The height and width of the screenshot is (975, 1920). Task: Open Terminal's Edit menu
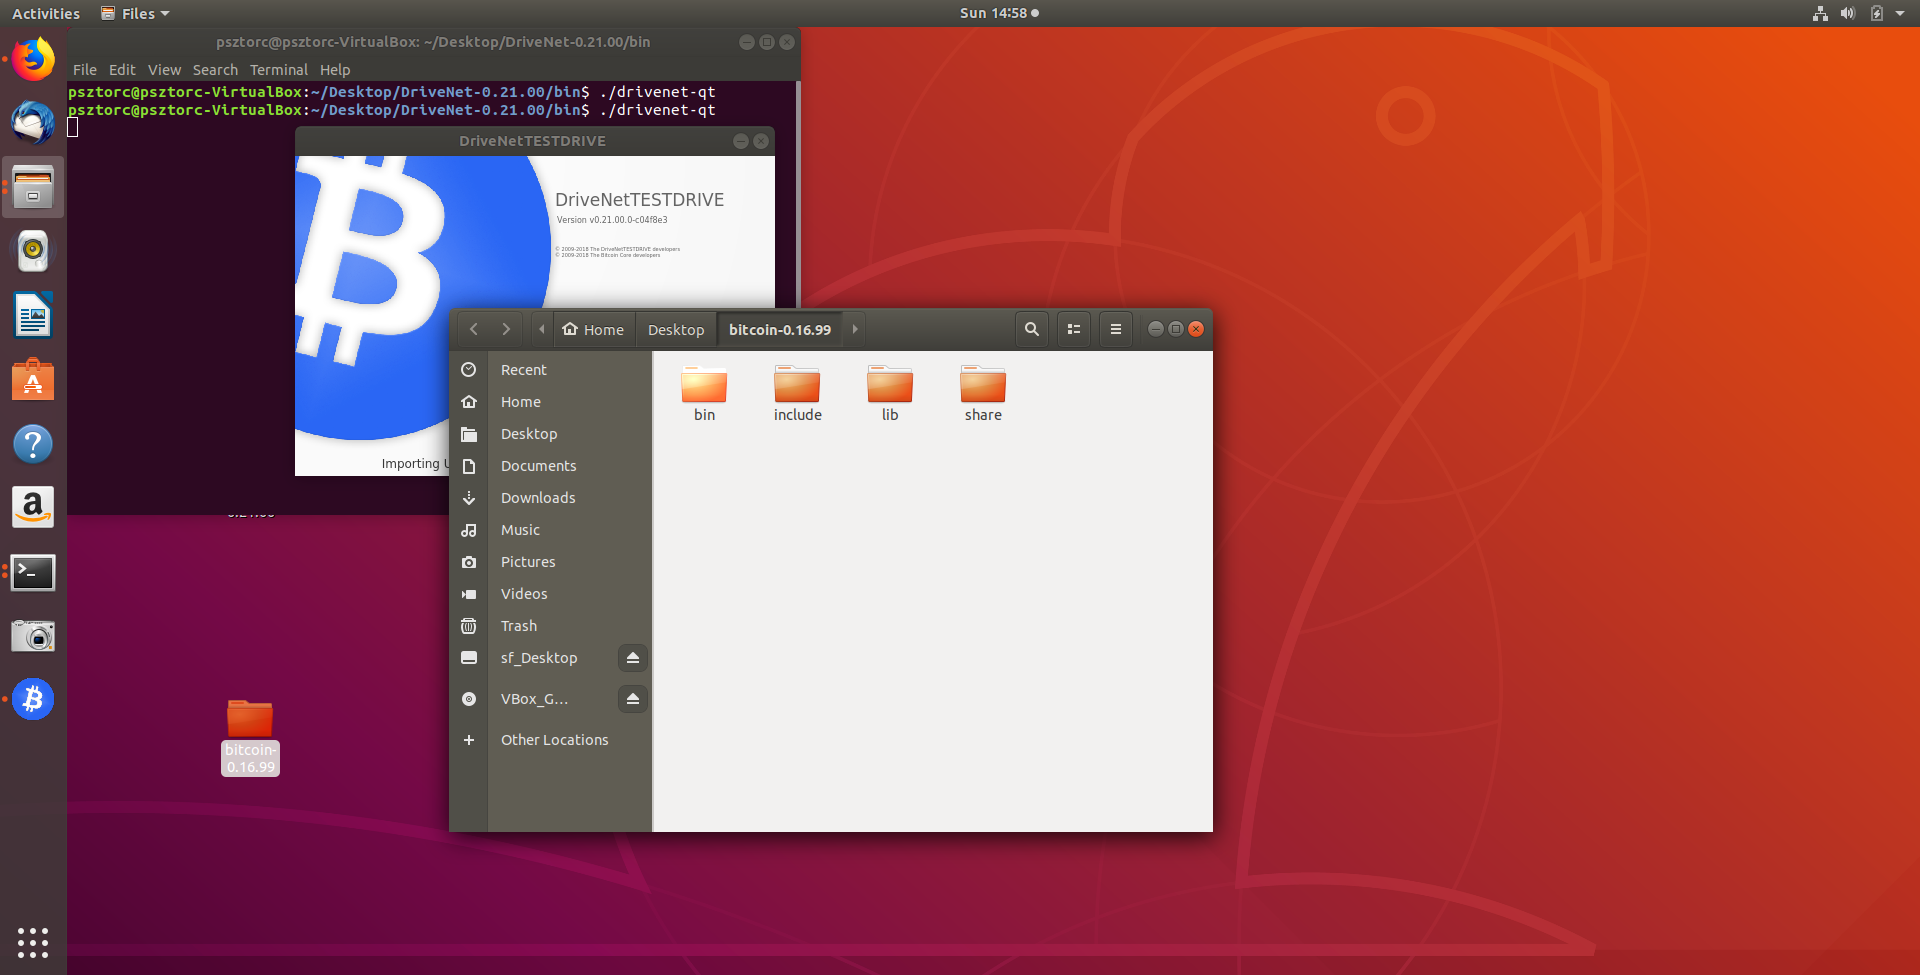(x=122, y=70)
